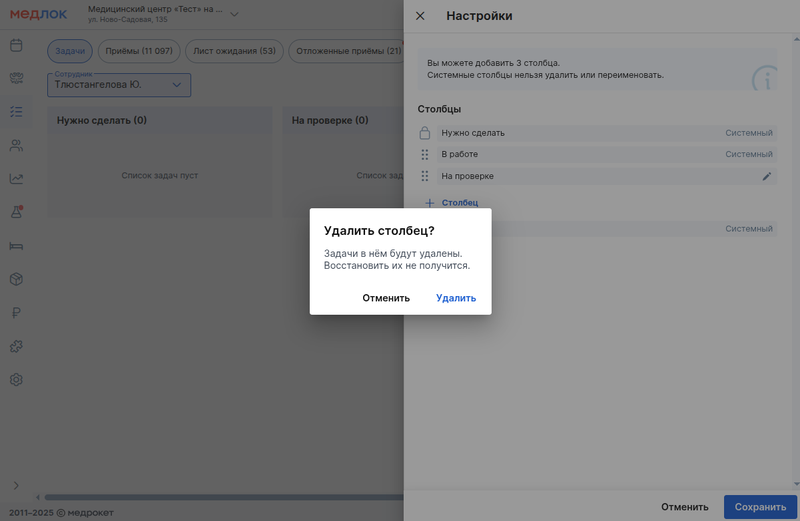Select the Задачи tab
The height and width of the screenshot is (521, 800).
pos(70,51)
